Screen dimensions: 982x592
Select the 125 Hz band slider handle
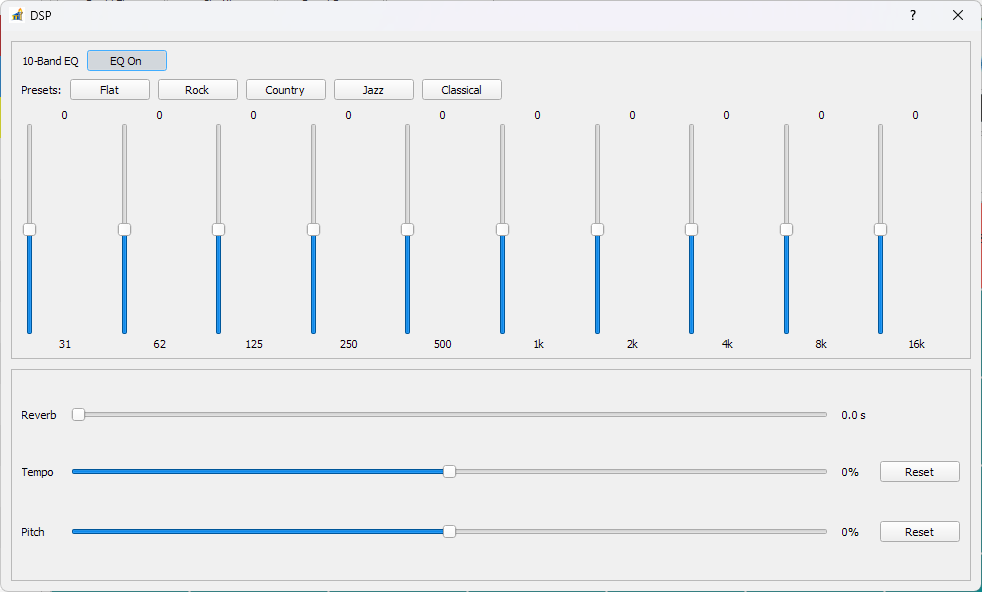218,229
